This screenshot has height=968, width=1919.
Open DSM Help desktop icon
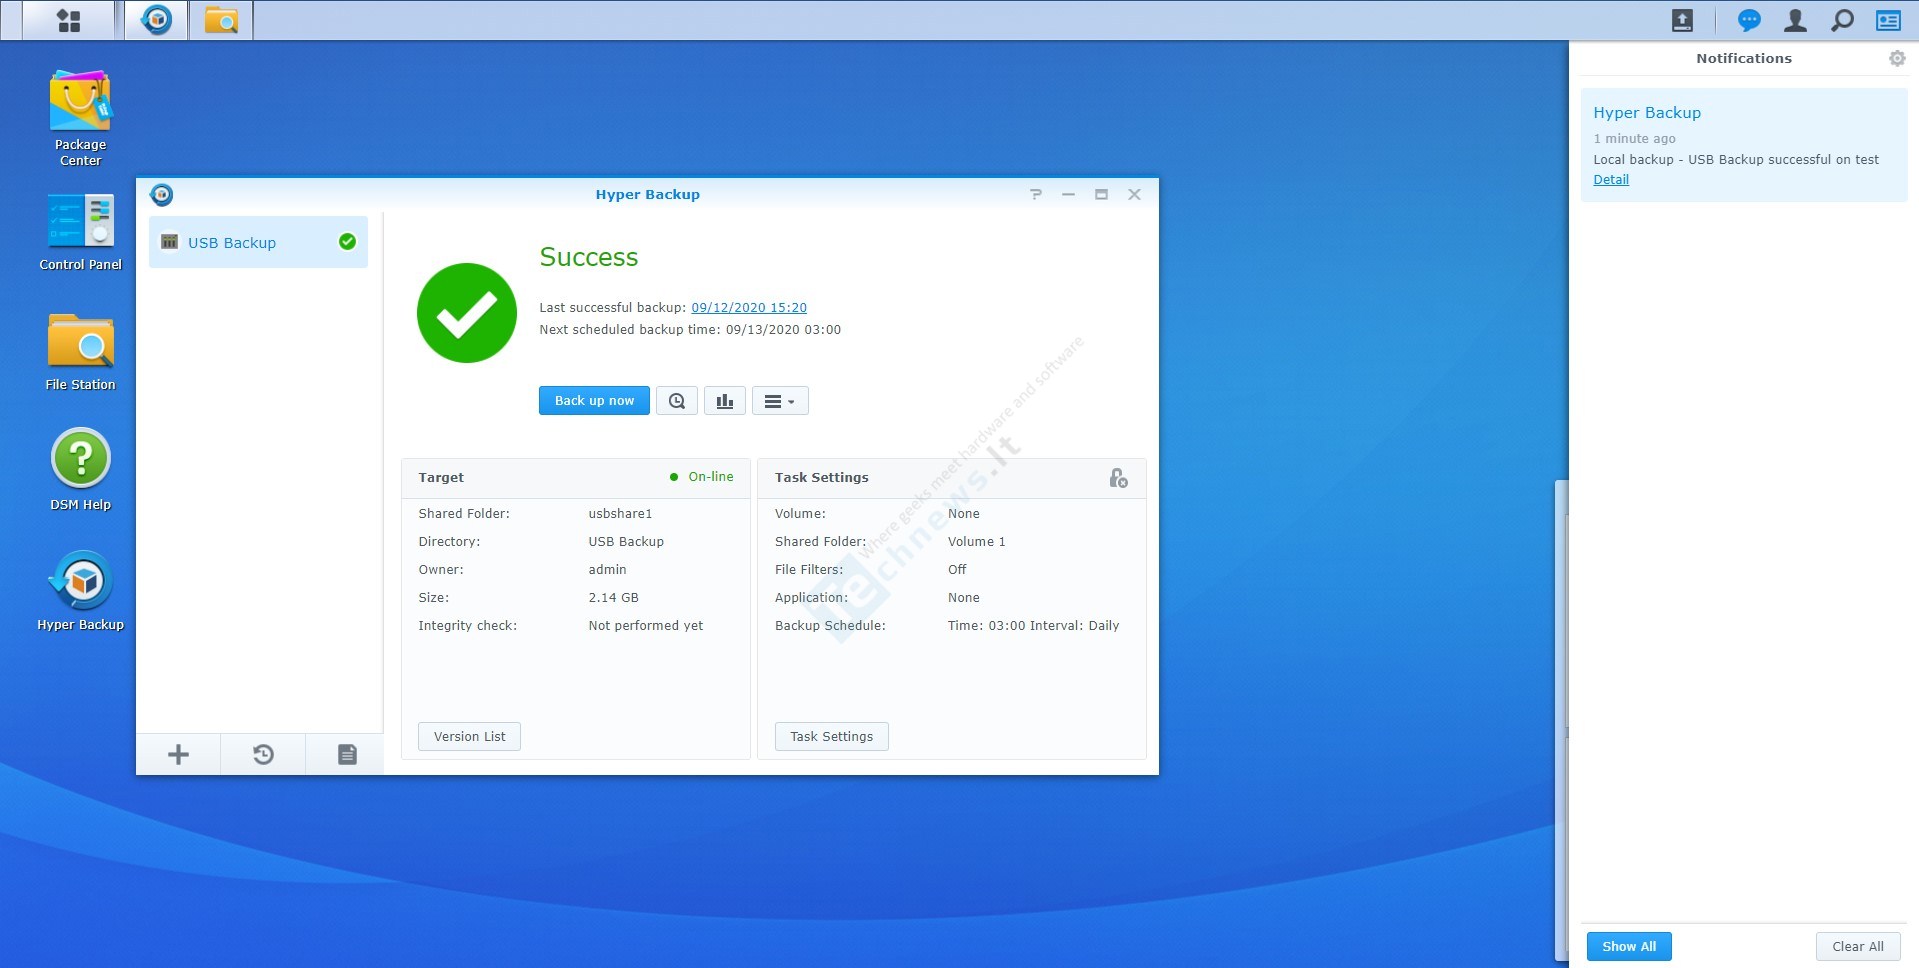80,470
